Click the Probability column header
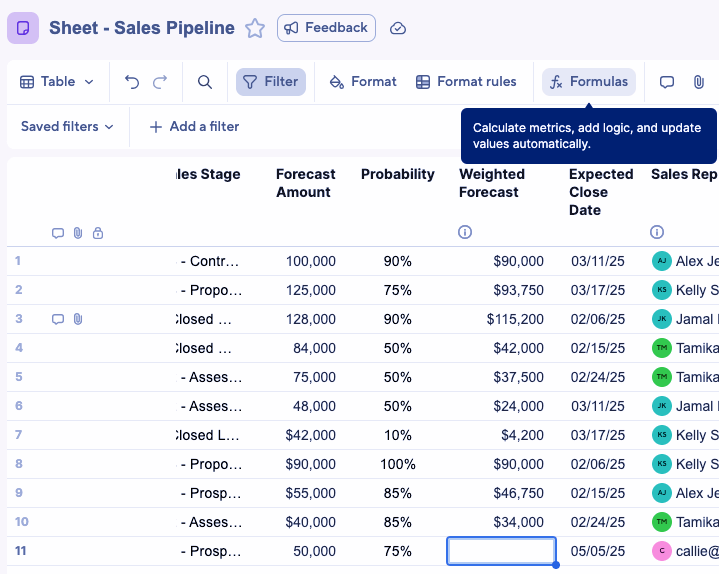Screen dimensions: 719x574 pos(397,174)
